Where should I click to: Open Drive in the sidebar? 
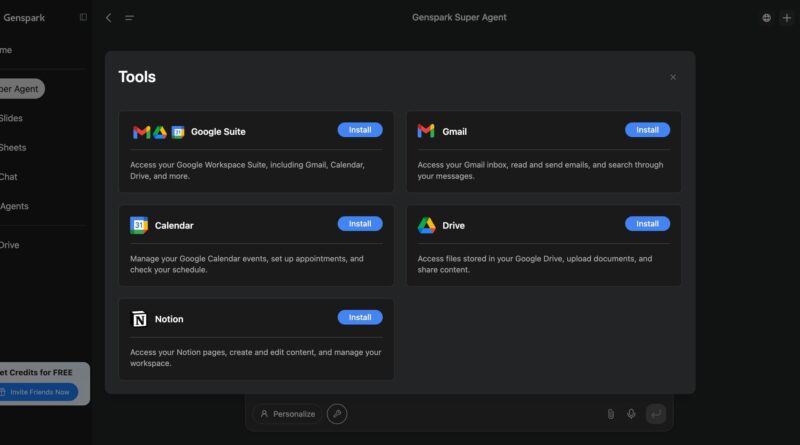coord(10,245)
